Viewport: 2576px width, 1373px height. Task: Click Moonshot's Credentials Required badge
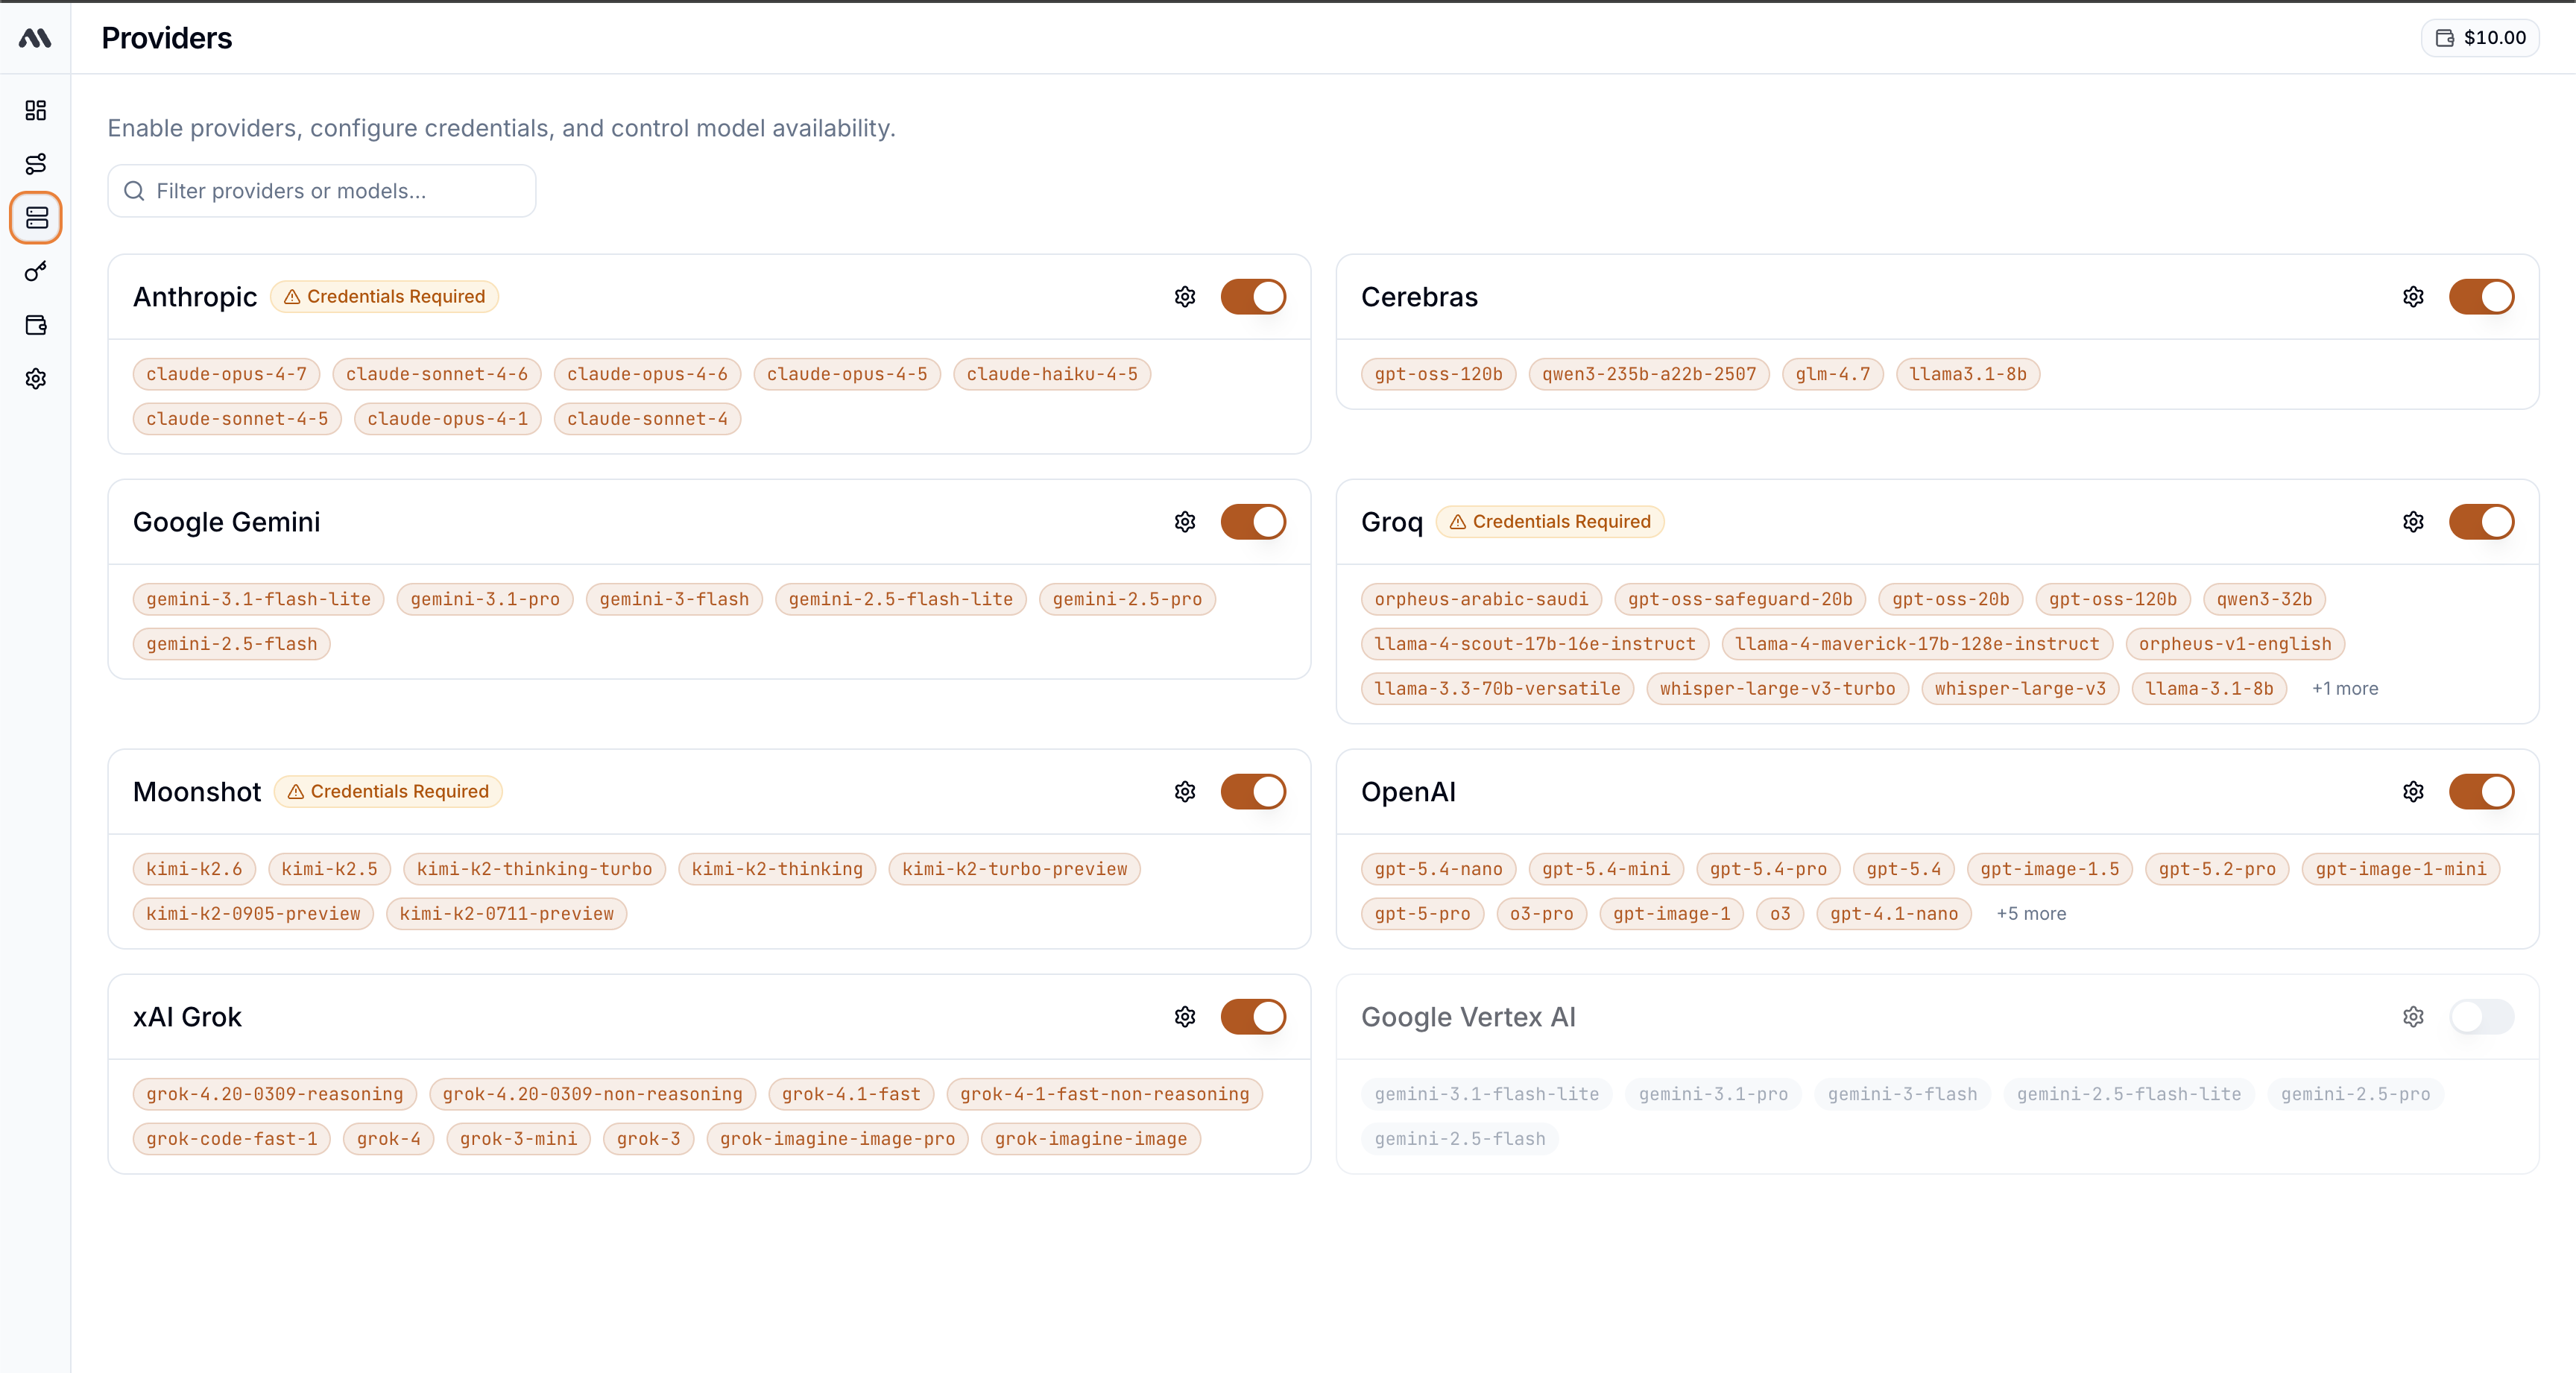coord(388,792)
